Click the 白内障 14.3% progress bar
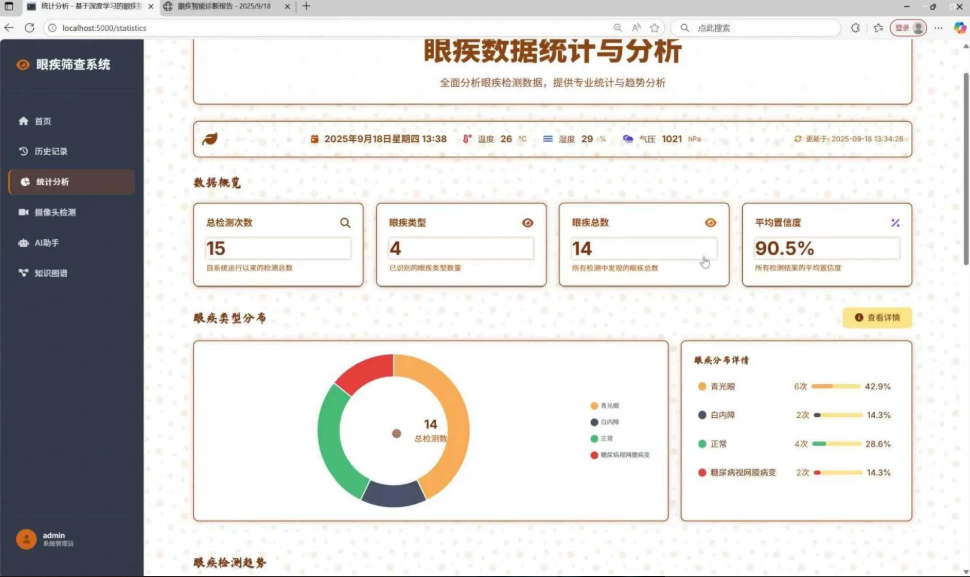Screen dimensions: 970x577 838,415
